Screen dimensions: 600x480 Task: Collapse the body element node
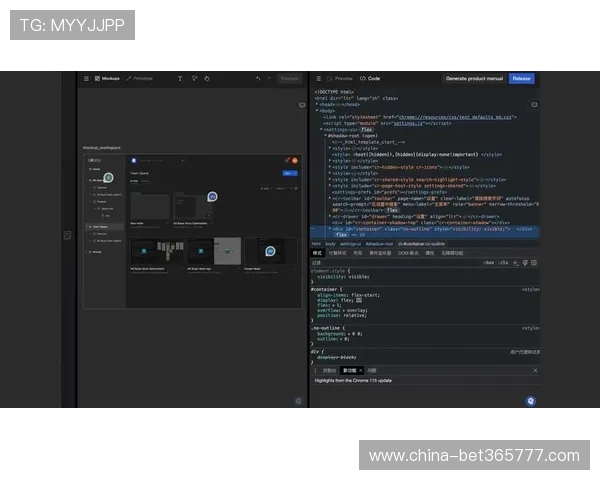point(317,110)
